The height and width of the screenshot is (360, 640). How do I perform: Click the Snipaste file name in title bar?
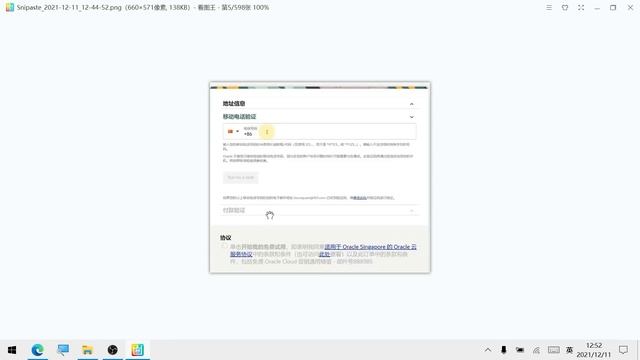69,7
